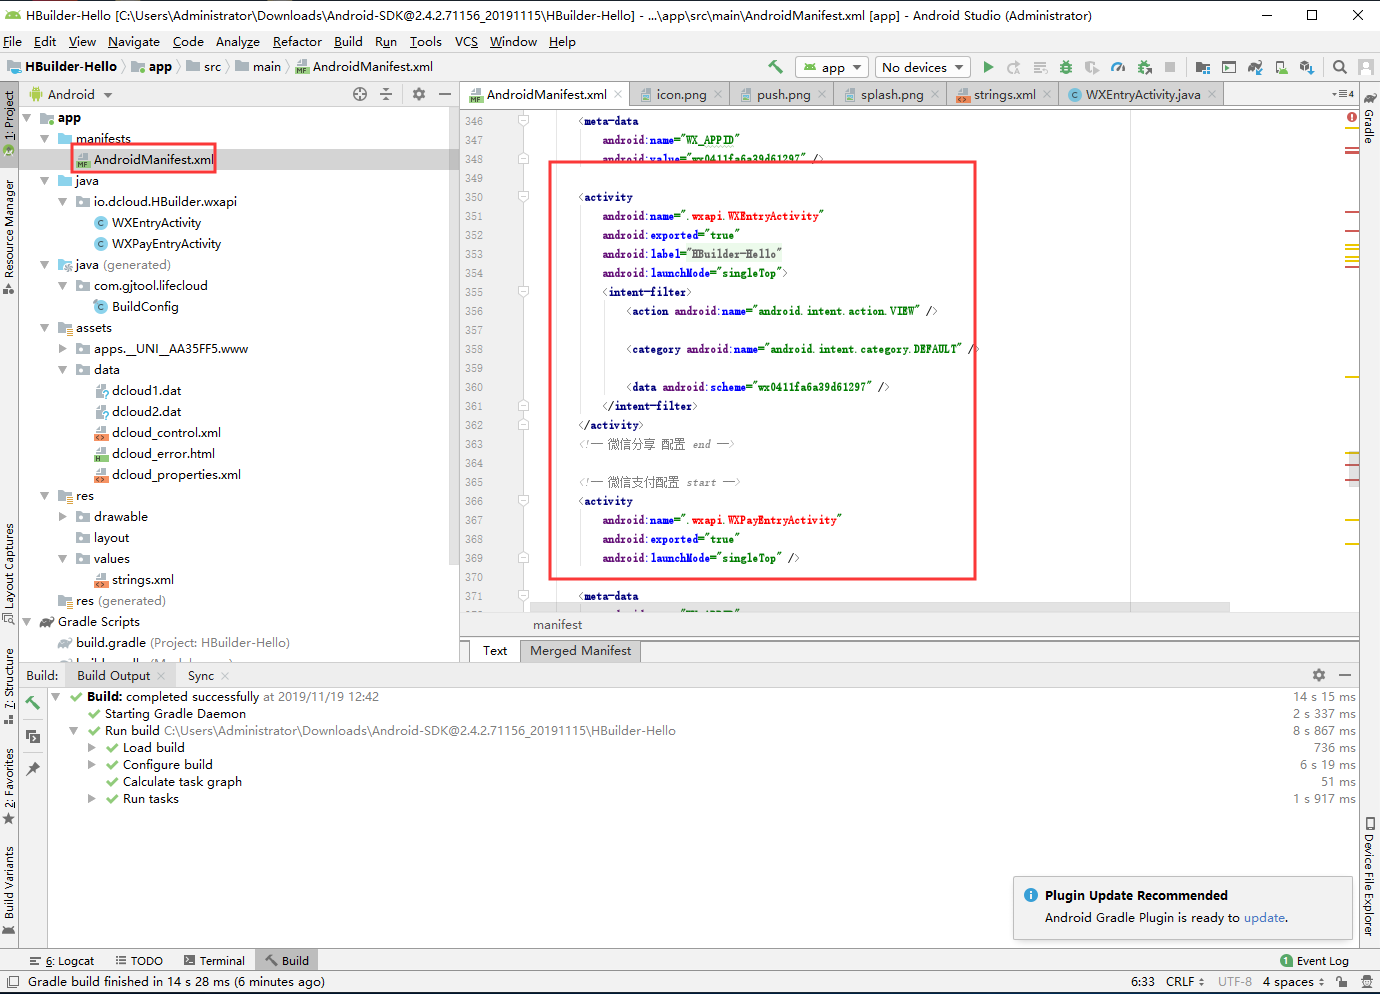The image size is (1380, 994).
Task: Open the SDK Manager icon
Action: click(x=1307, y=67)
